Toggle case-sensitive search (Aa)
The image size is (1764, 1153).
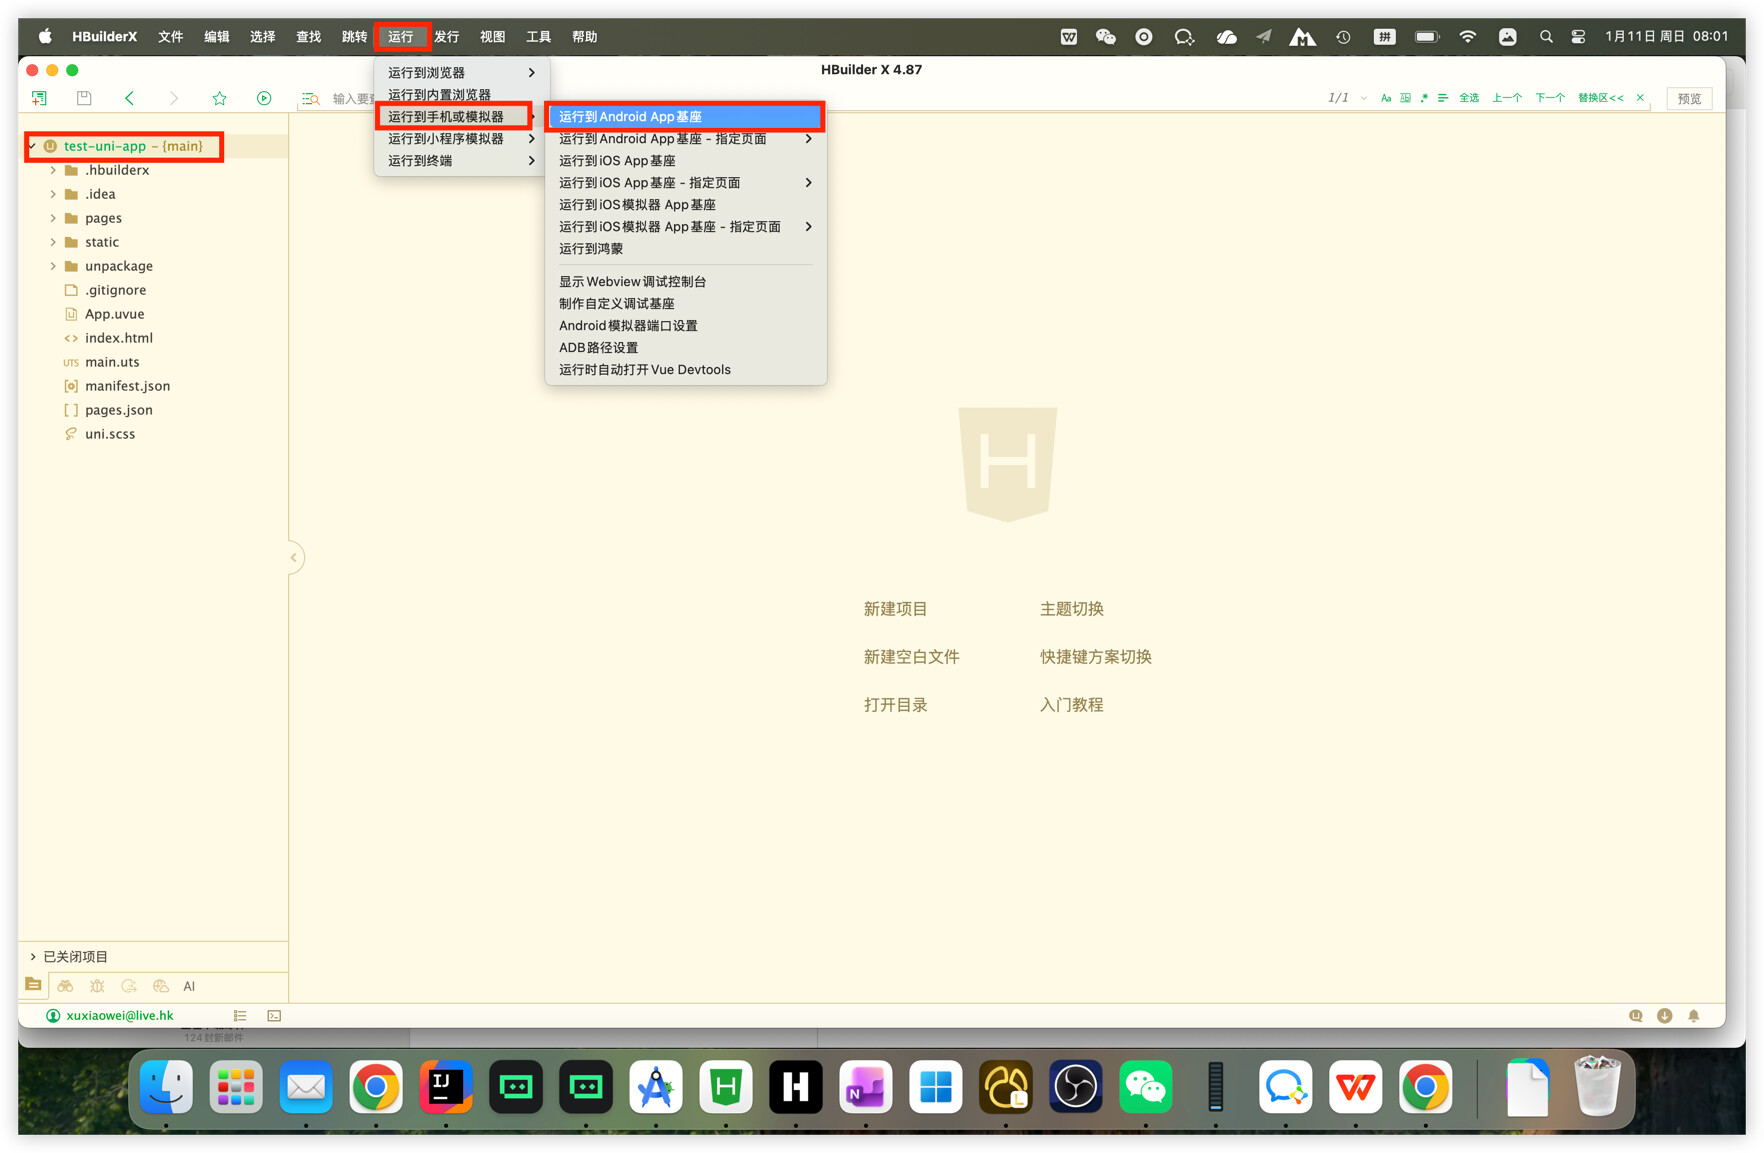tap(1386, 98)
